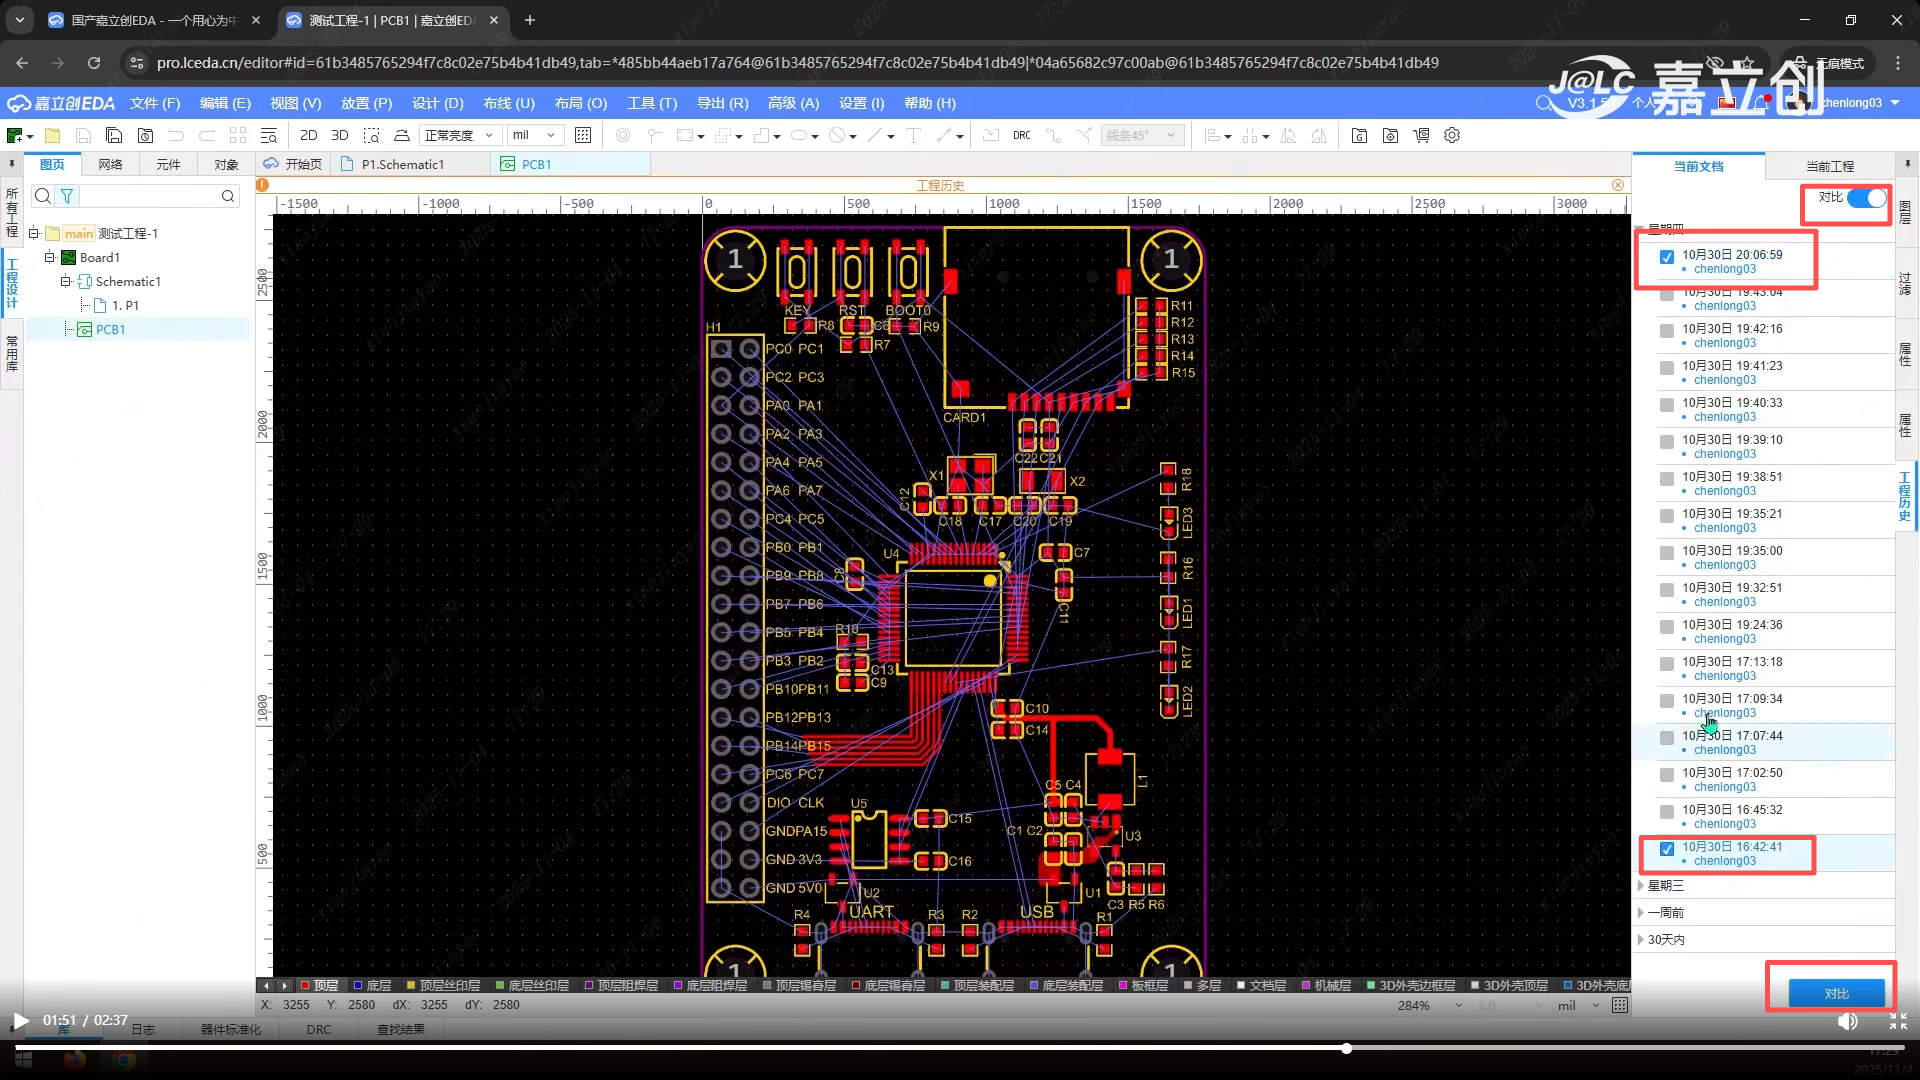
Task: Run the DRC check from toolbar
Action: 1021,135
